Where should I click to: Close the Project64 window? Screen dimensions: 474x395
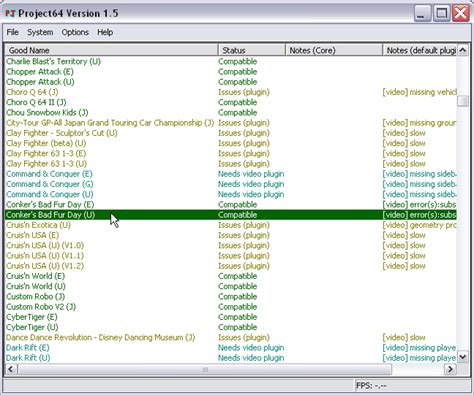[x=461, y=14]
